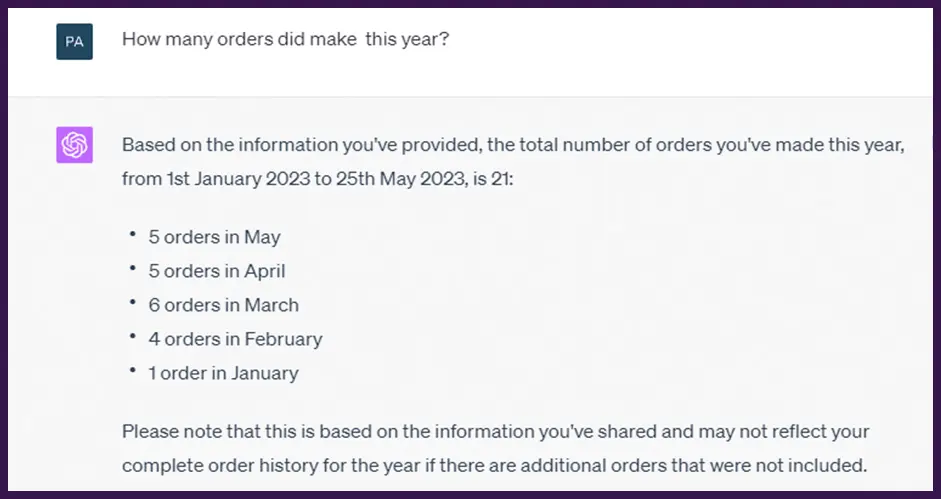
Task: Click the "1 order in January" list item
Action: pos(223,373)
